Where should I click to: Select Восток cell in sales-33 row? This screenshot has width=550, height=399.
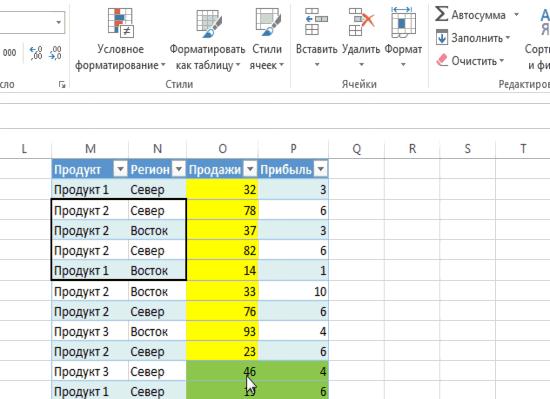(157, 291)
